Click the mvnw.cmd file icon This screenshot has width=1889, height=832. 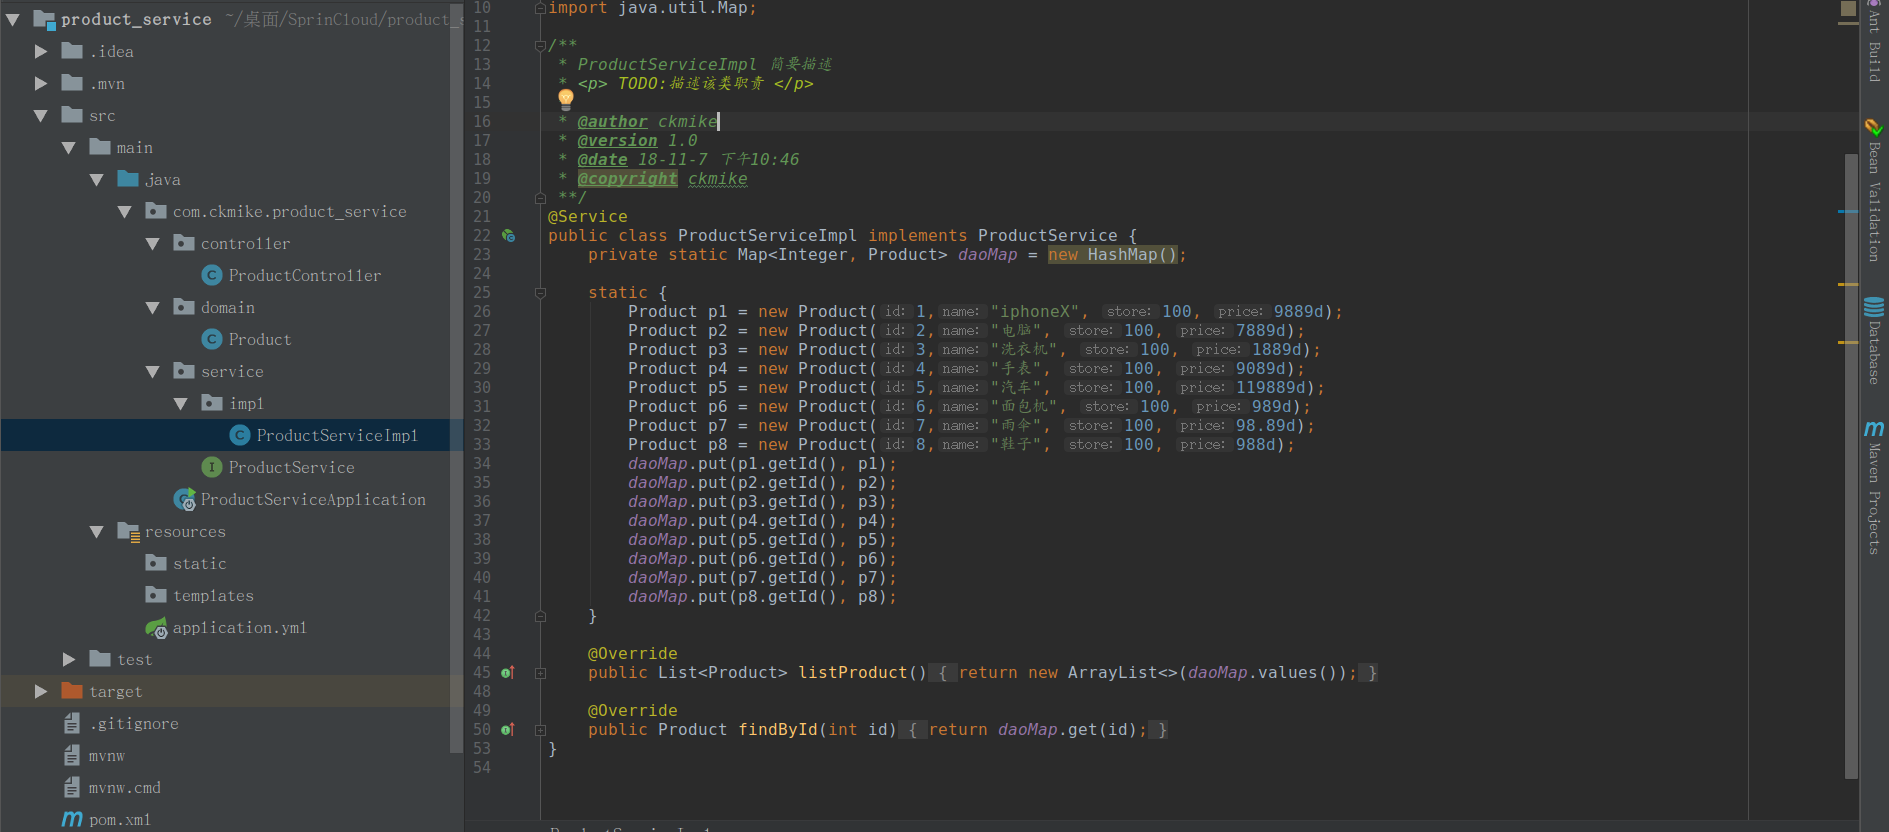pyautogui.click(x=72, y=787)
